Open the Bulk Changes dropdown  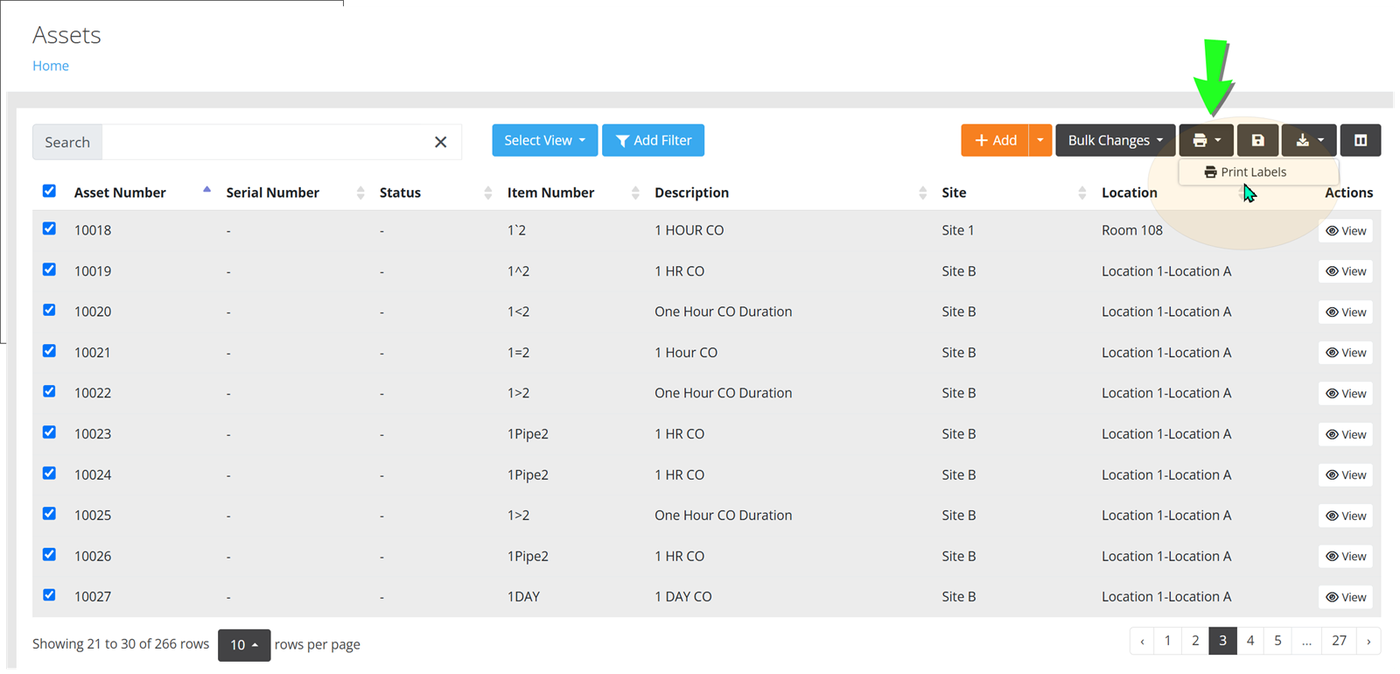coord(1116,140)
